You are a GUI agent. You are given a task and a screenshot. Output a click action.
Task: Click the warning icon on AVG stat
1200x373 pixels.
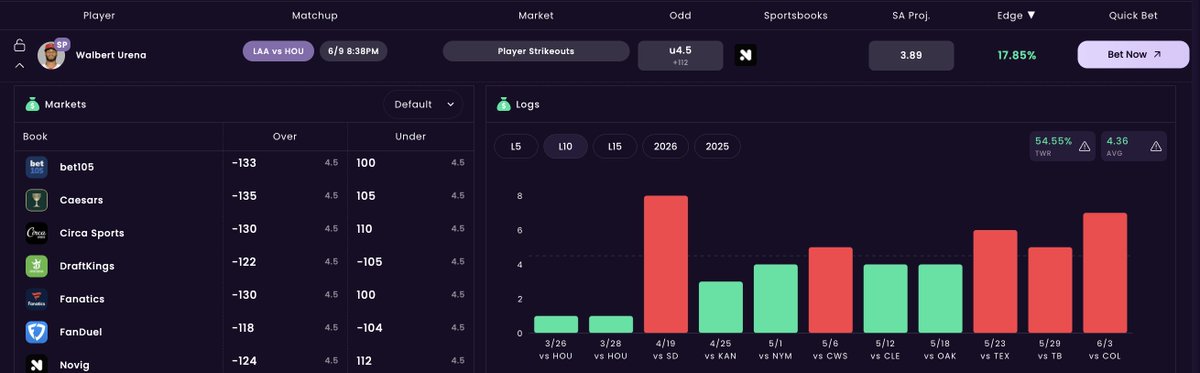pos(1156,146)
